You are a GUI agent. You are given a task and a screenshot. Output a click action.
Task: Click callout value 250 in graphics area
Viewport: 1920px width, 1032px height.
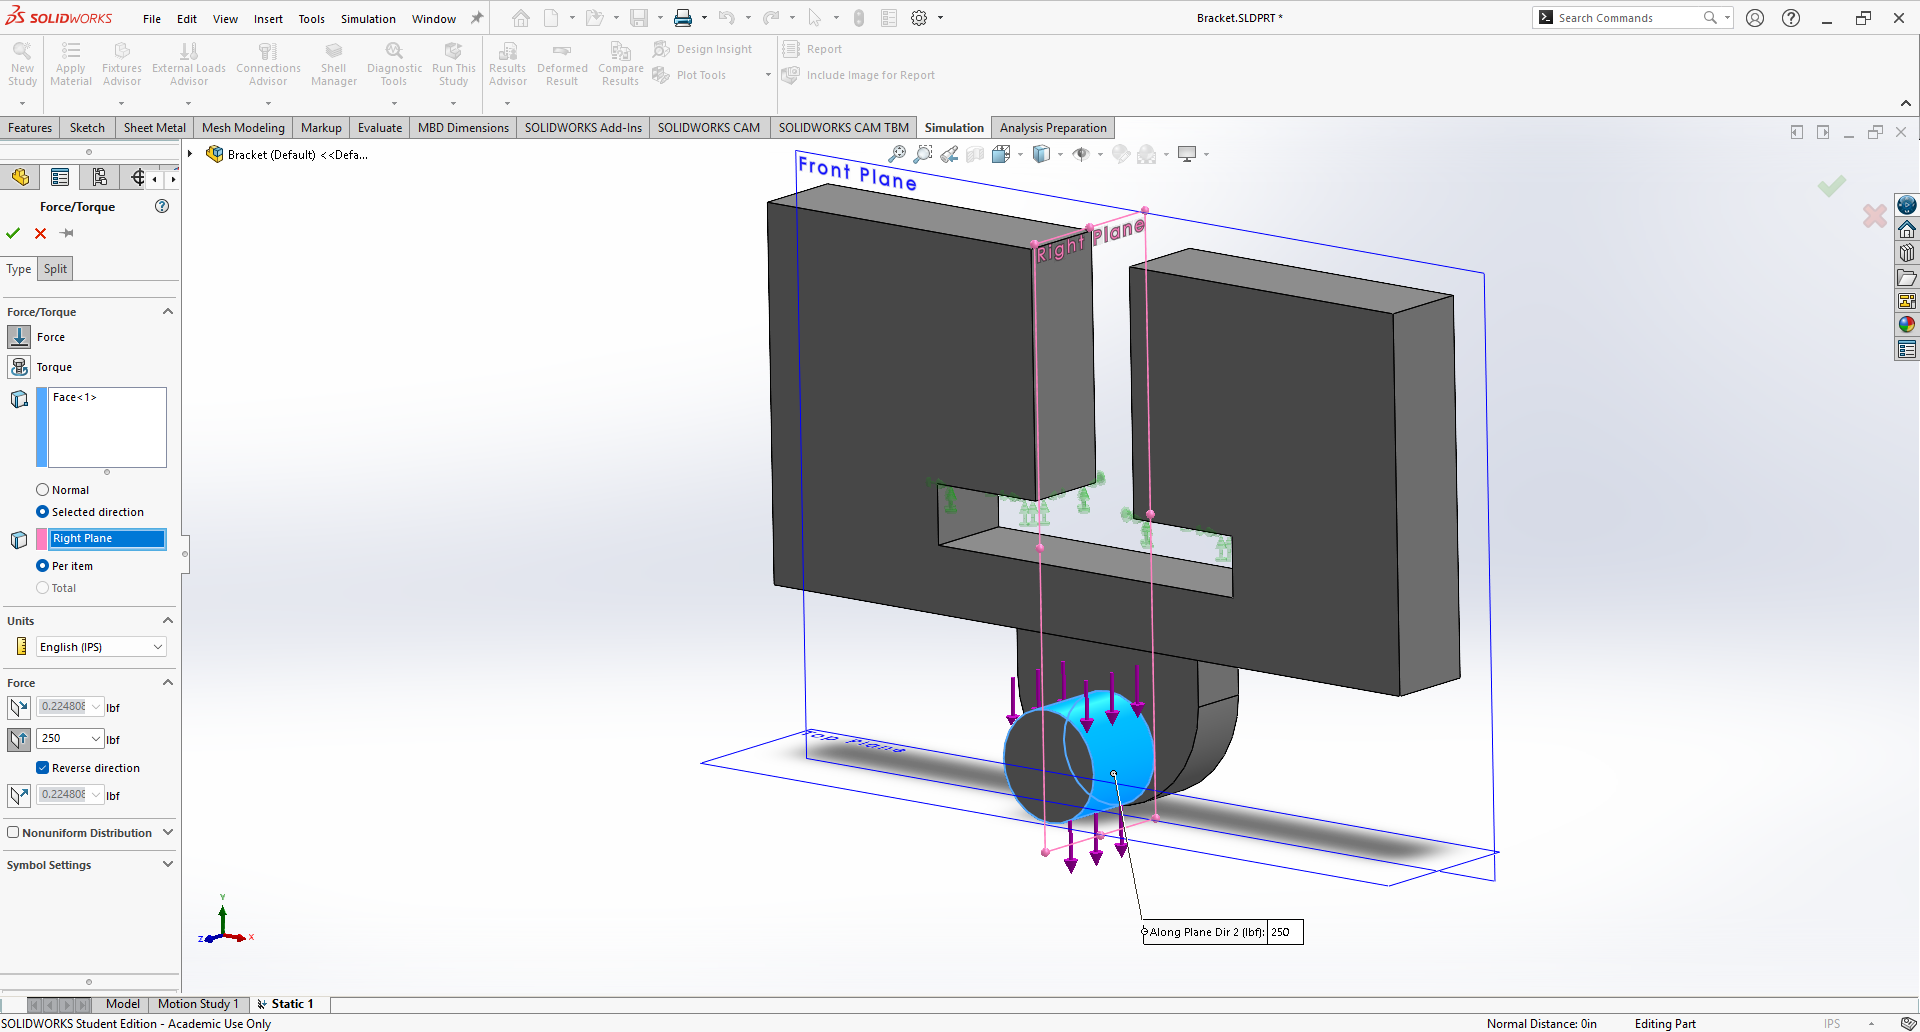[1285, 932]
